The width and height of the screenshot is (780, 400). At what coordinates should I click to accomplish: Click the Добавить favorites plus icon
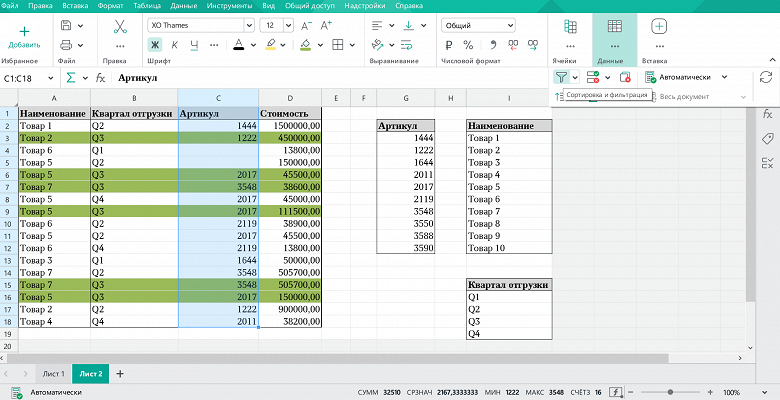pyautogui.click(x=24, y=31)
